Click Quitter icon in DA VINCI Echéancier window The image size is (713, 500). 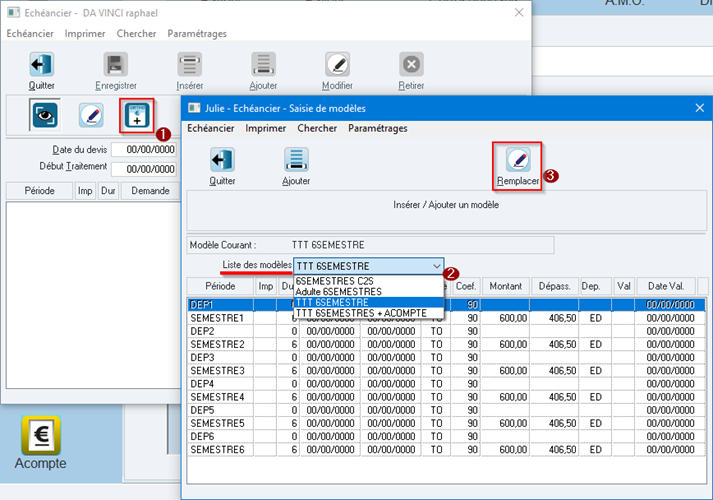(x=42, y=65)
